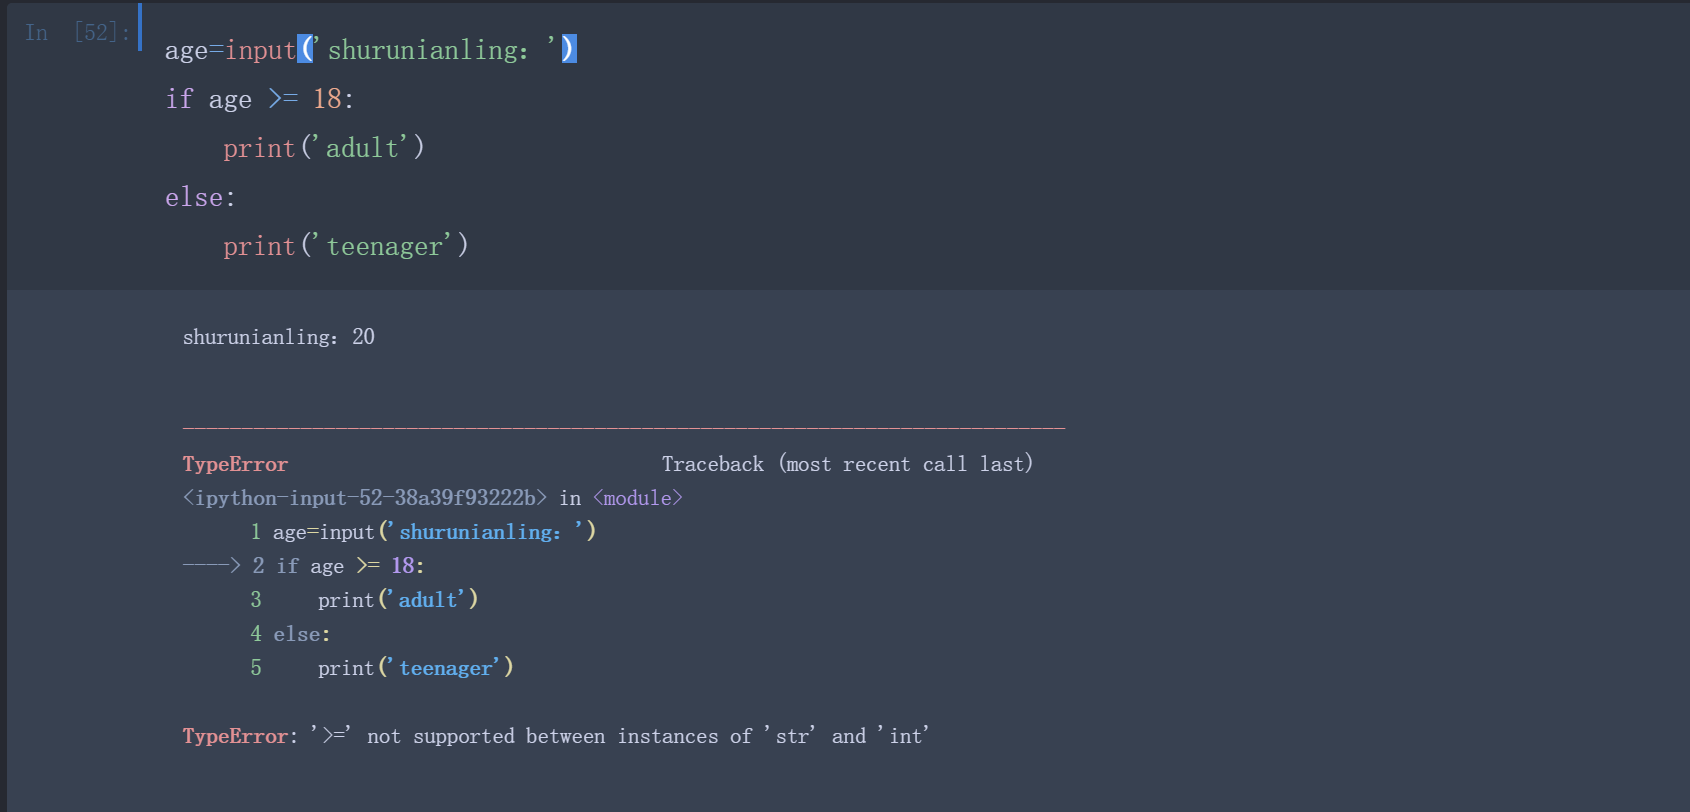
Task: Click the blue selected-cell indicator bar
Action: (x=140, y=26)
